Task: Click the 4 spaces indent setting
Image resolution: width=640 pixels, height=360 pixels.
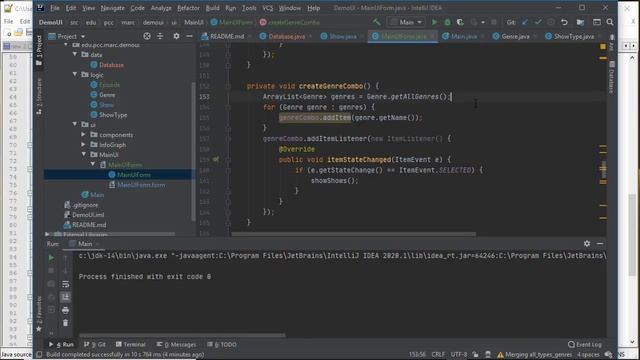Action: pos(588,354)
